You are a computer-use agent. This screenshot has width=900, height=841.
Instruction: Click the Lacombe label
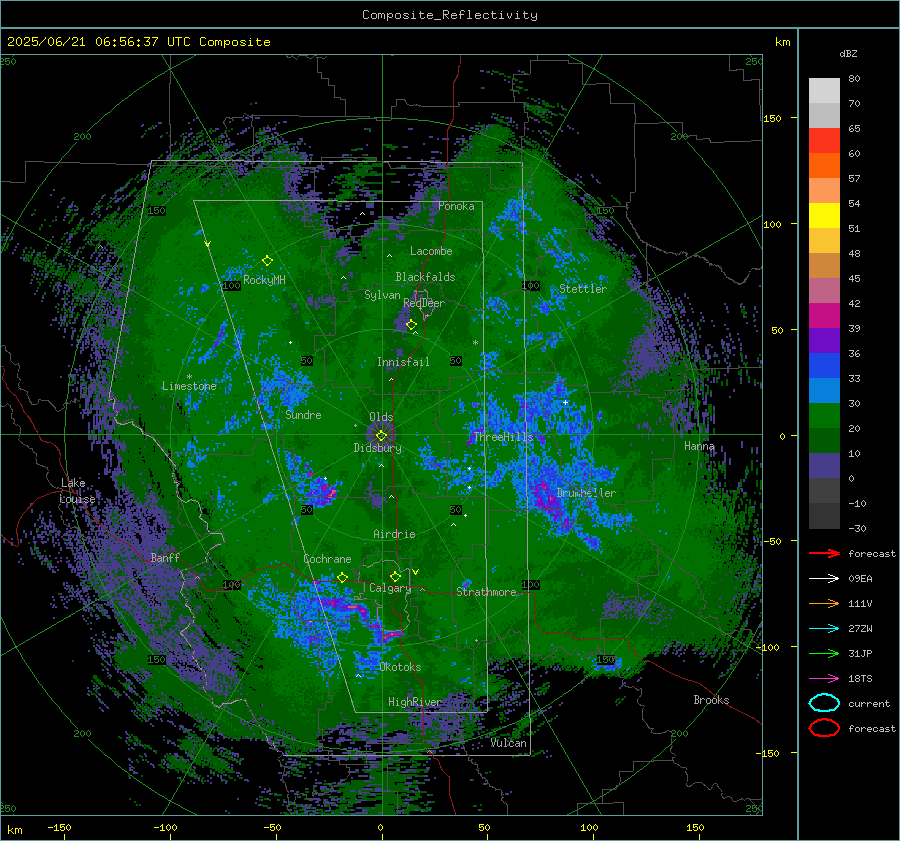pyautogui.click(x=431, y=251)
